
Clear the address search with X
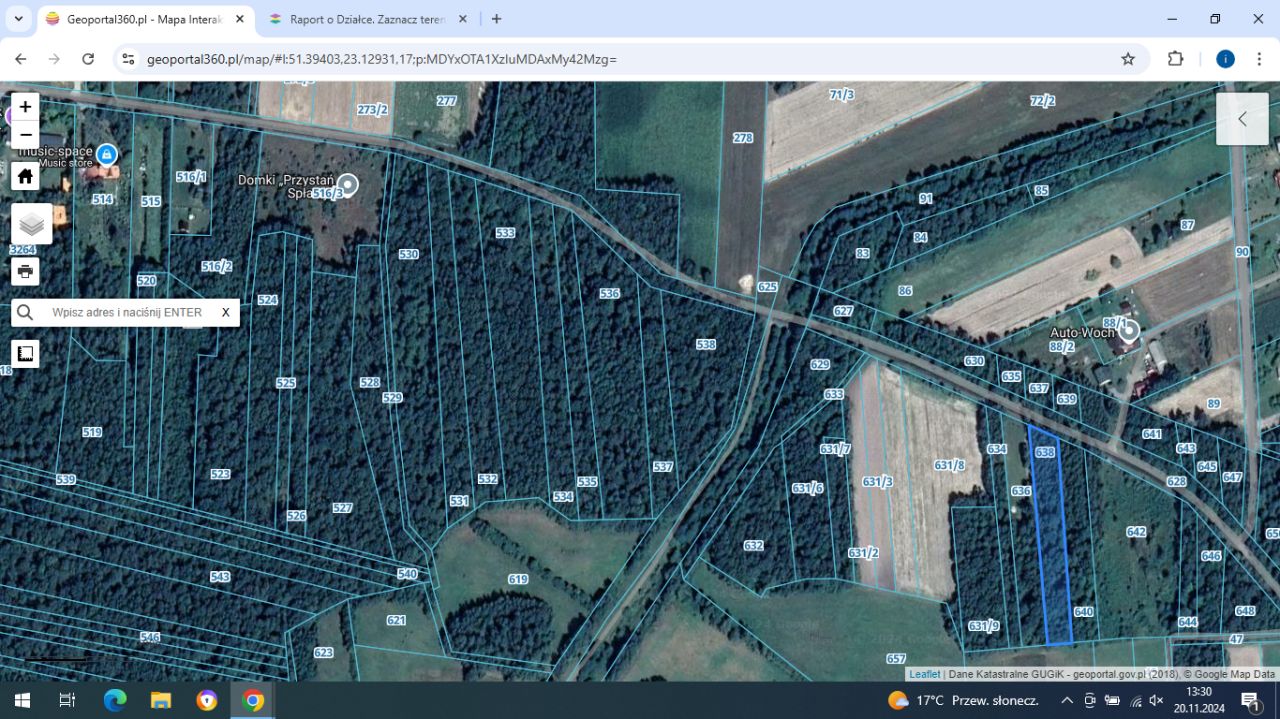pyautogui.click(x=226, y=312)
